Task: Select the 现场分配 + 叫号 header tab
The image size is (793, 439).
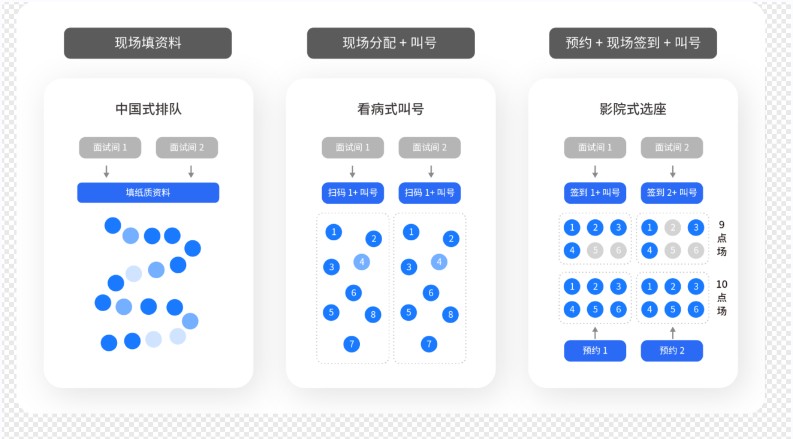Action: coord(390,43)
